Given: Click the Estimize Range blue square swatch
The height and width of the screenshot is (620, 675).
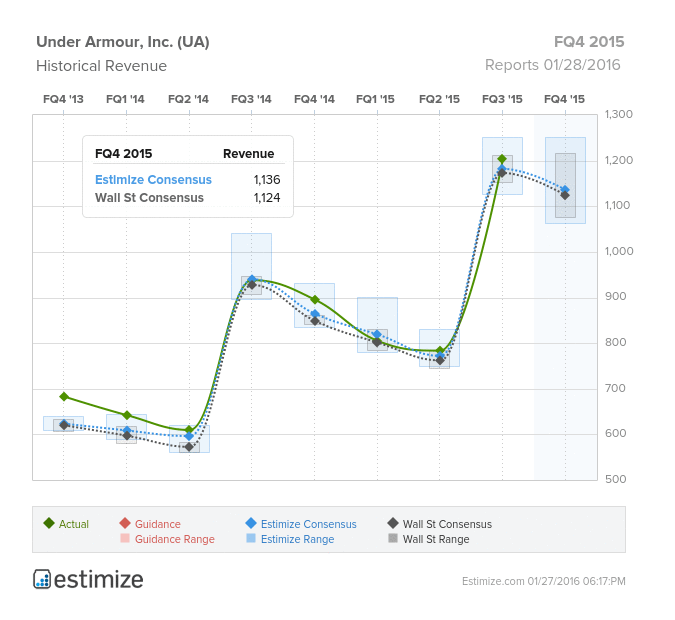Looking at the screenshot, I should pos(251,538).
